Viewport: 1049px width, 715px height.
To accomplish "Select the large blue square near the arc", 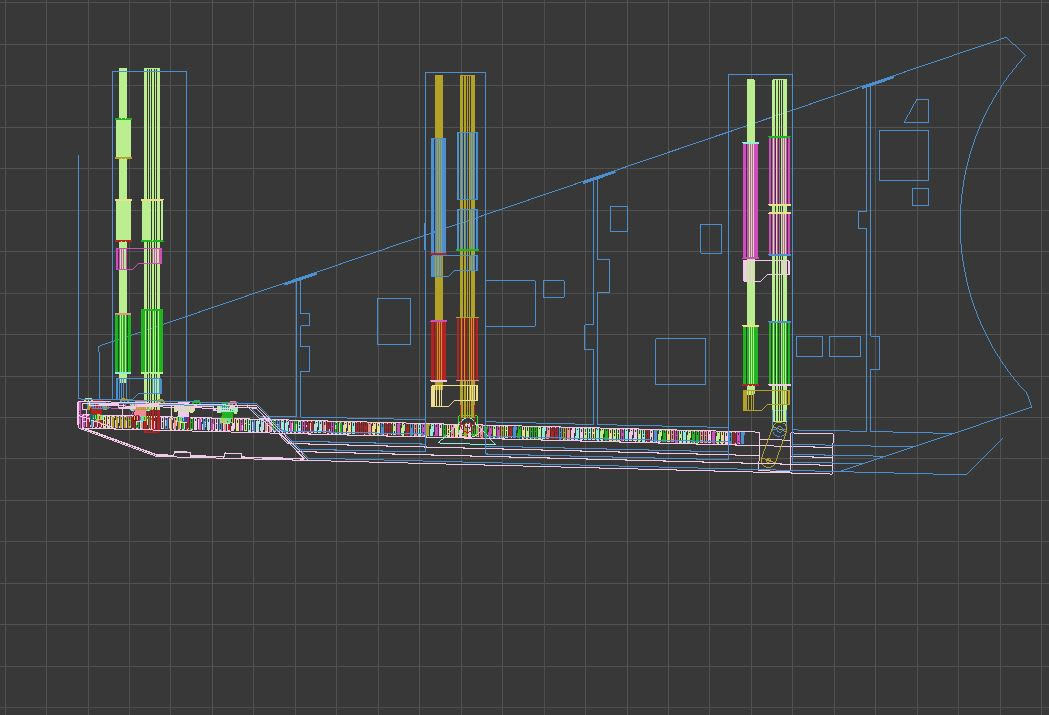I will 903,155.
